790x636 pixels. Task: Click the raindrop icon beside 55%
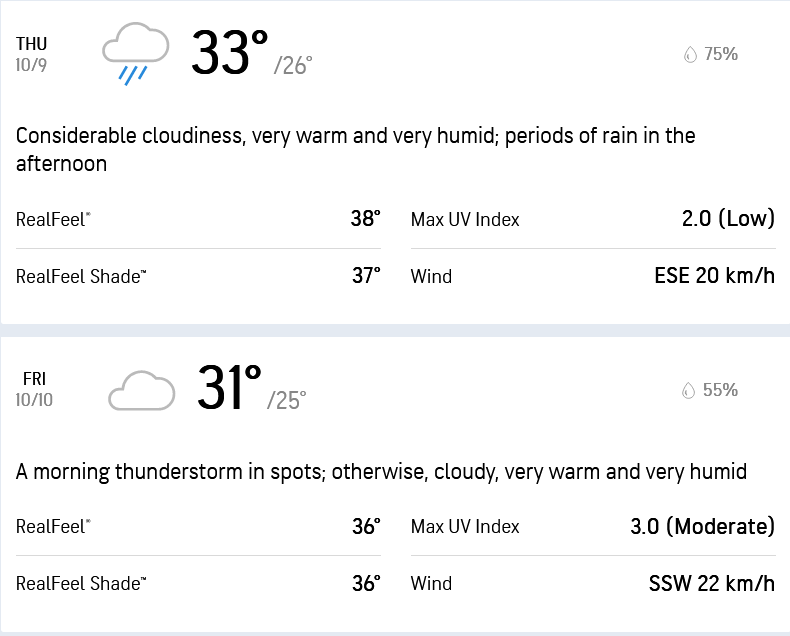689,391
